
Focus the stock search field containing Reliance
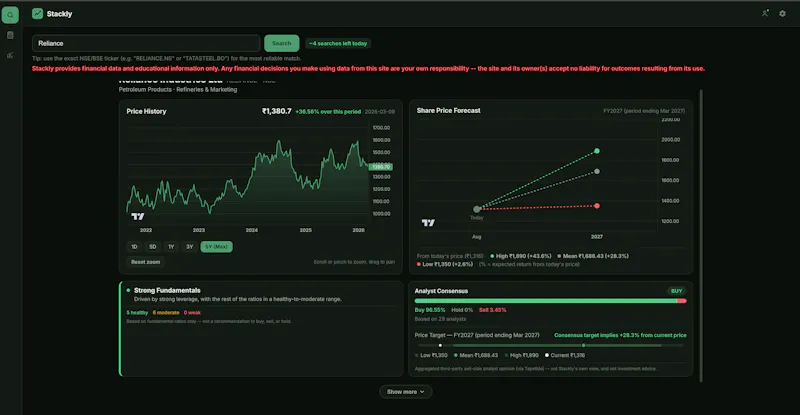146,43
